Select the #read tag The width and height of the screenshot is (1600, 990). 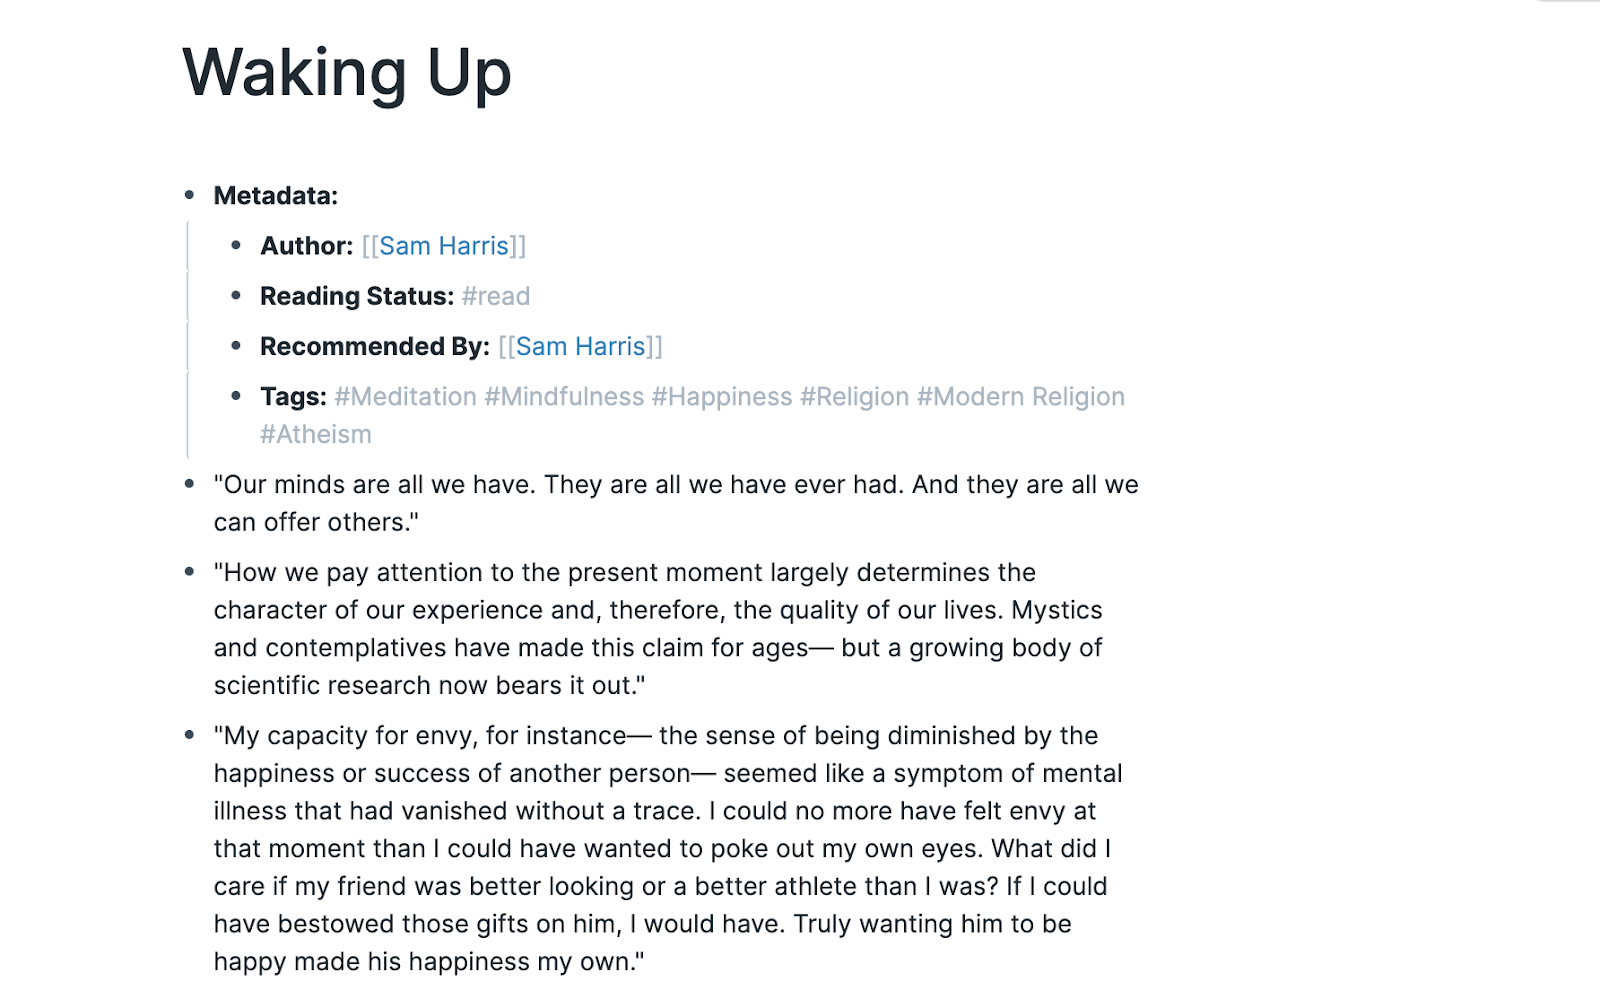pyautogui.click(x=496, y=296)
